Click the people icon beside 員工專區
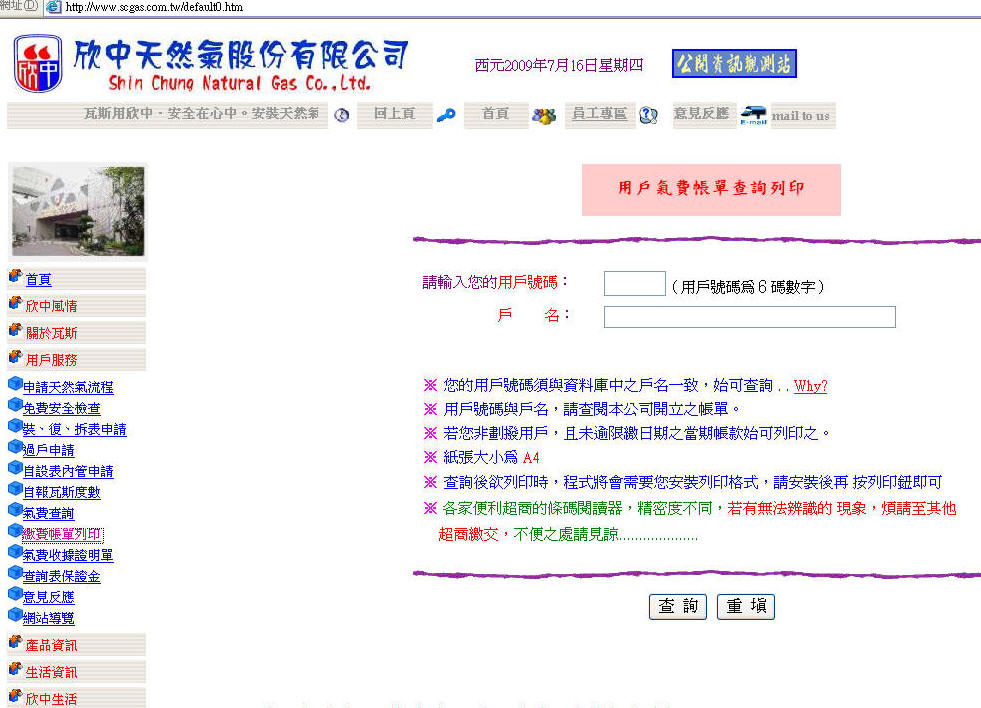 (544, 116)
